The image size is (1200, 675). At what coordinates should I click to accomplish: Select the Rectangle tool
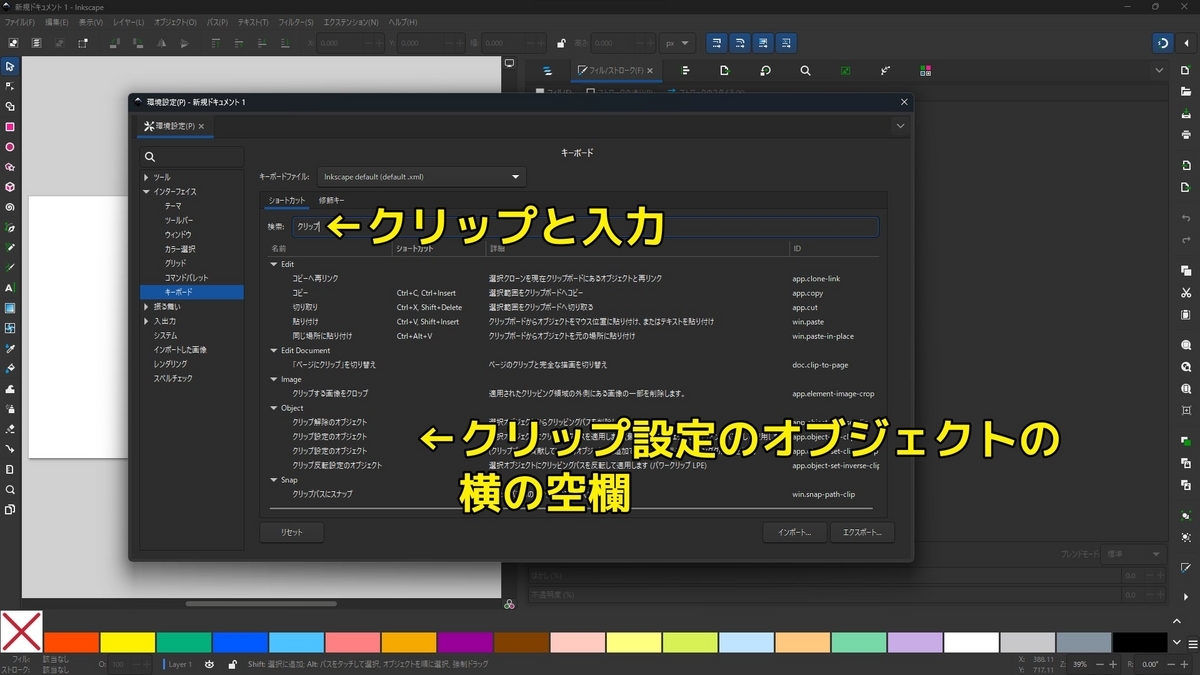[10, 127]
